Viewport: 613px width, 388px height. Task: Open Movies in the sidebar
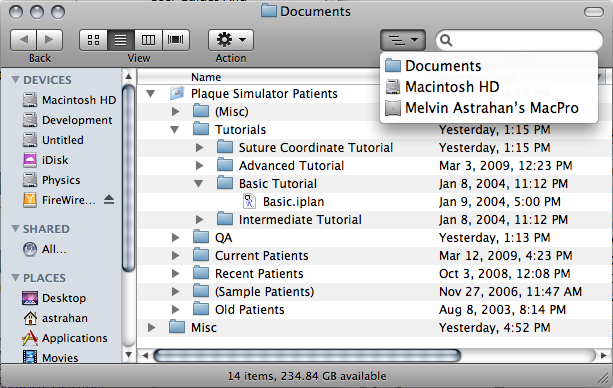tap(50, 357)
